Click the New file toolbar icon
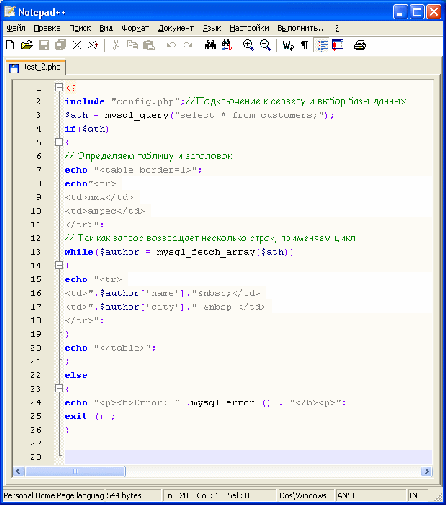This screenshot has height=506, width=447. point(10,45)
